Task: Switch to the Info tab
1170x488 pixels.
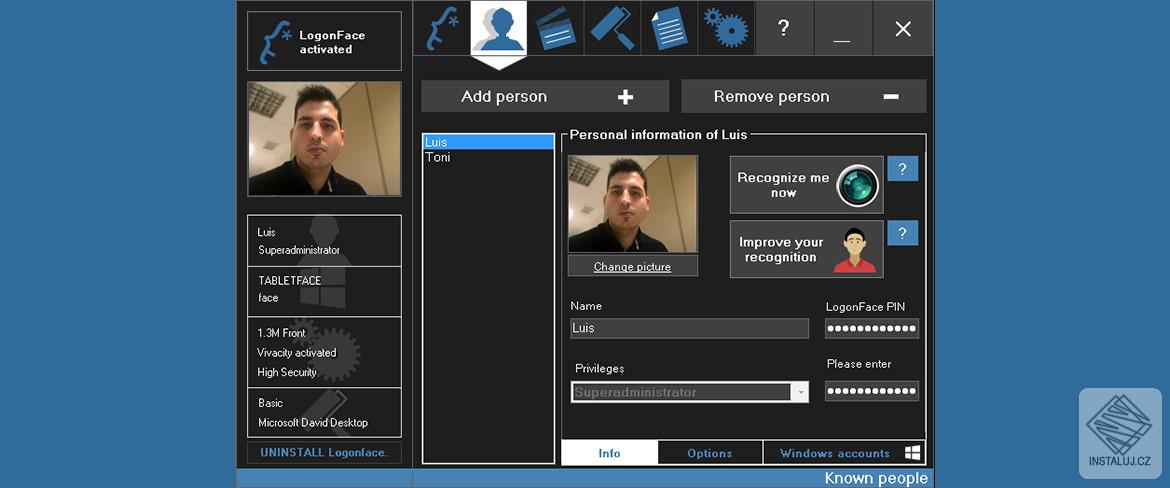Action: click(x=610, y=453)
